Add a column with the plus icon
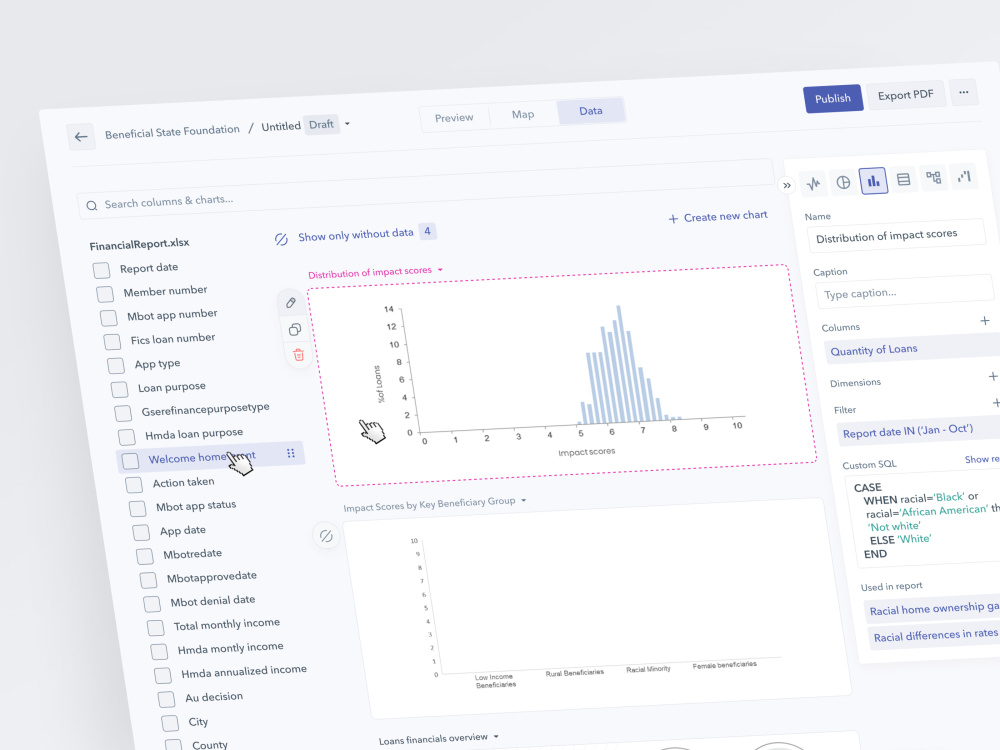 point(985,321)
